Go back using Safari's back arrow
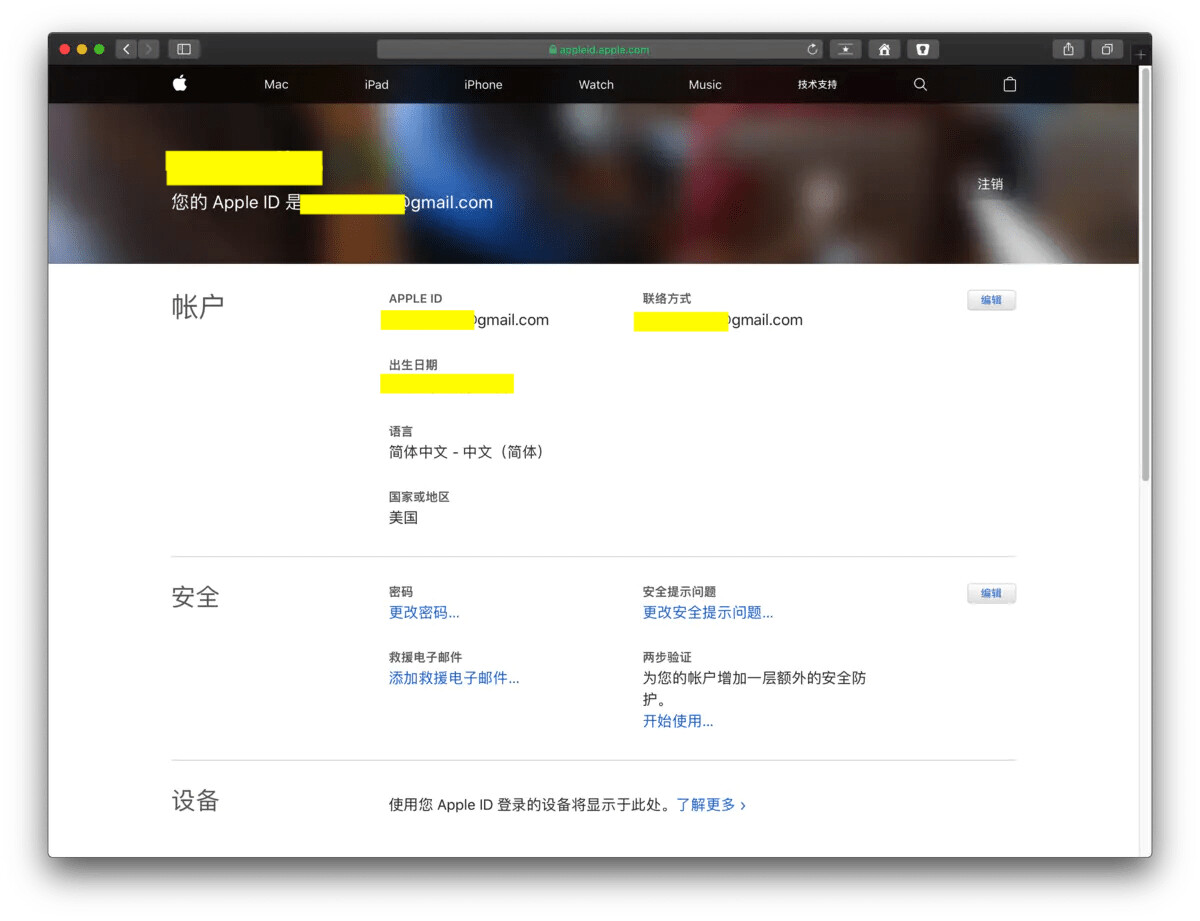This screenshot has width=1200, height=921. [x=126, y=49]
